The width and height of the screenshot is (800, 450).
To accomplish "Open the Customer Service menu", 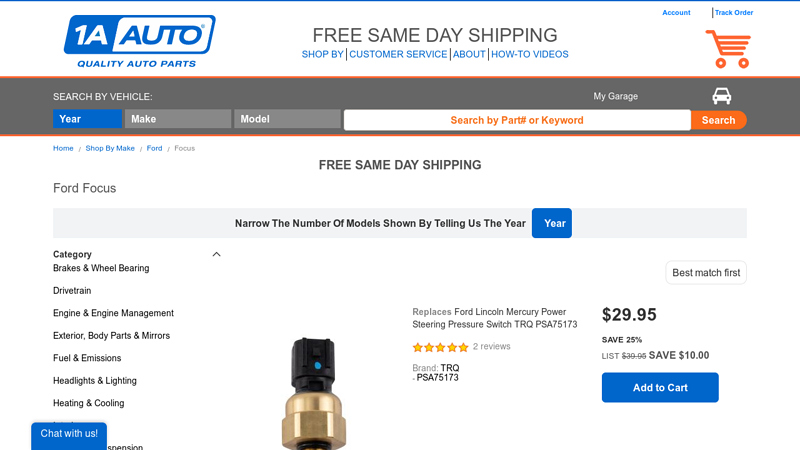I will click(x=398, y=54).
